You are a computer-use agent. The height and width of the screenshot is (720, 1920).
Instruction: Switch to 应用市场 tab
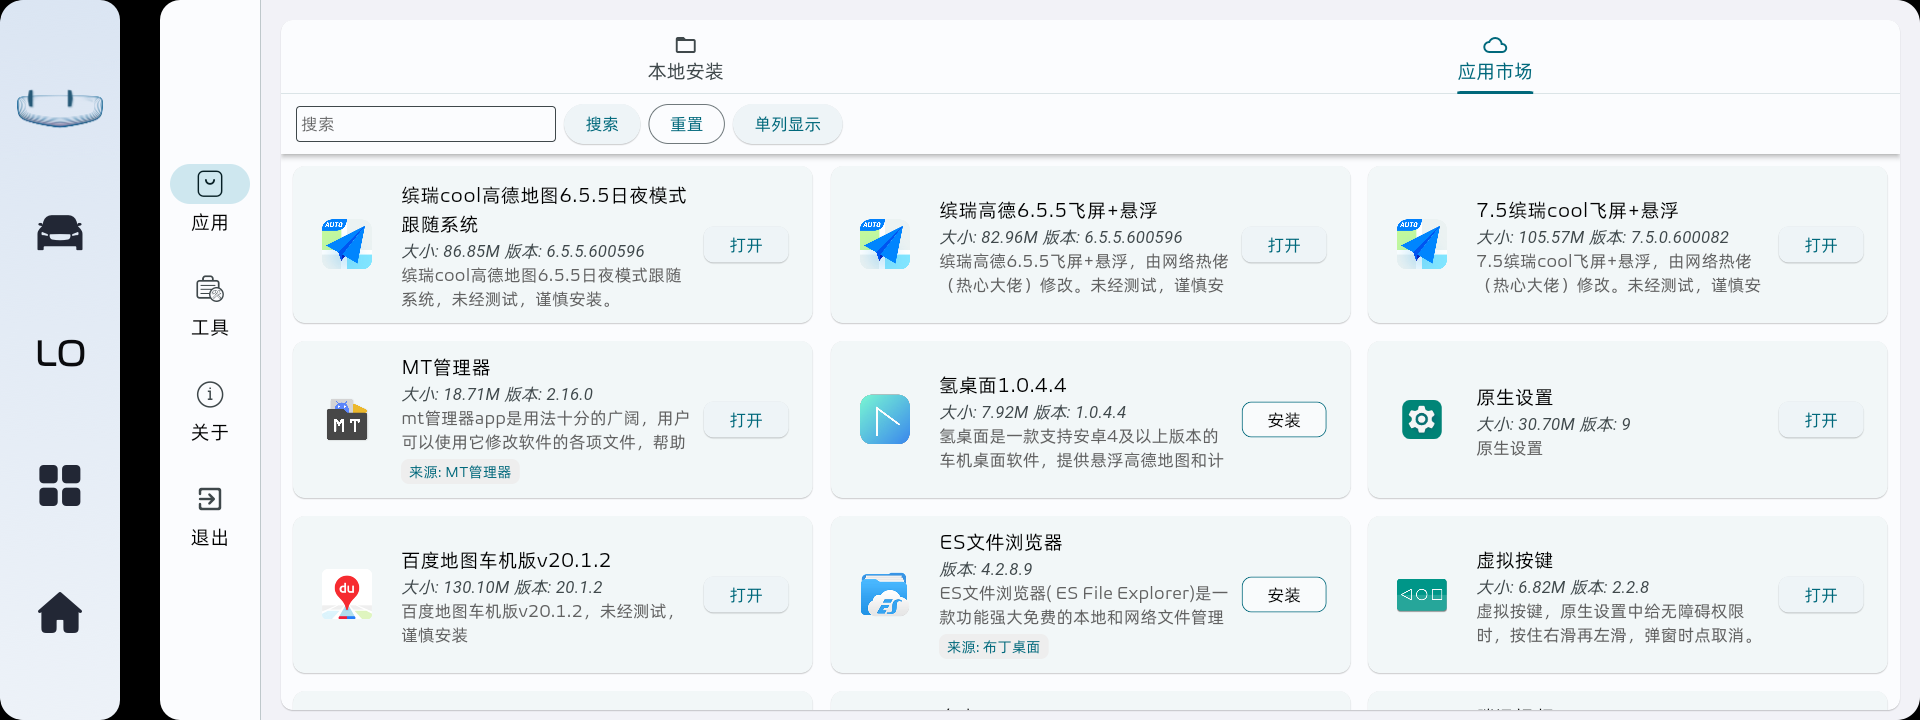point(1494,58)
